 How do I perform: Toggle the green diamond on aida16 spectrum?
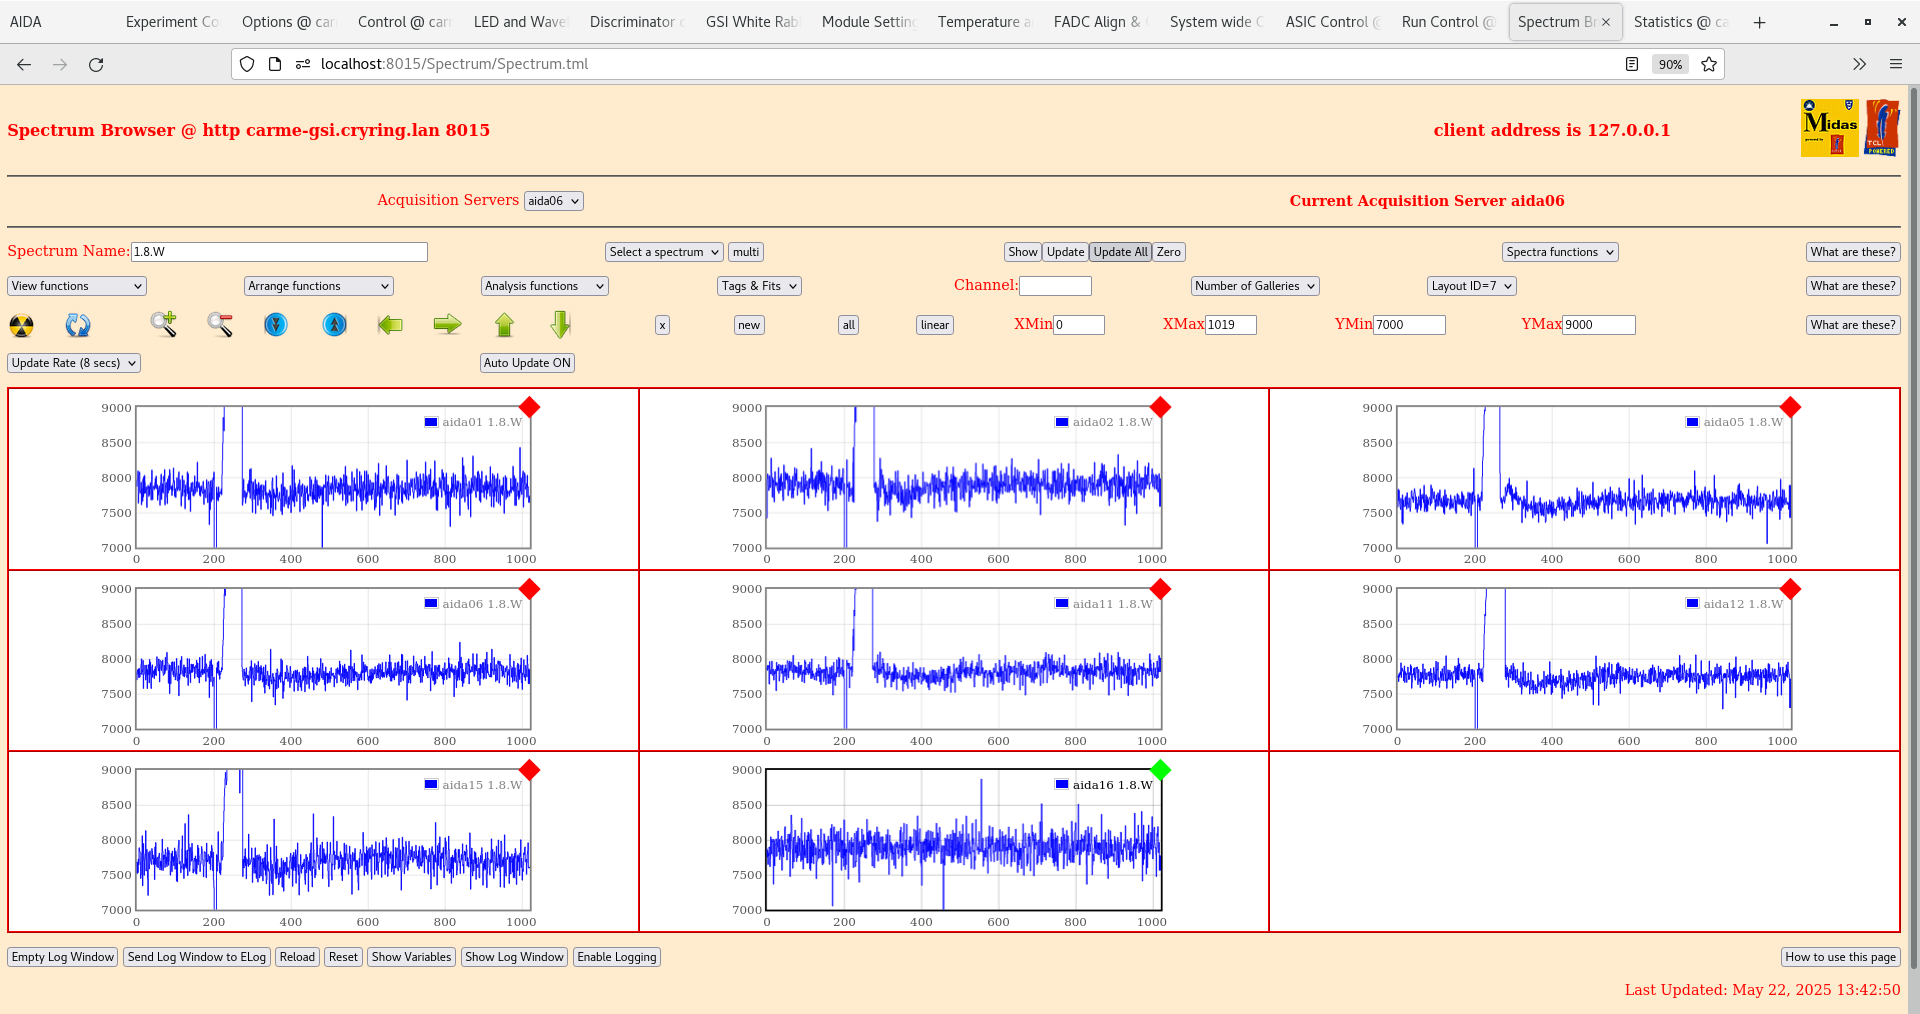click(1160, 771)
